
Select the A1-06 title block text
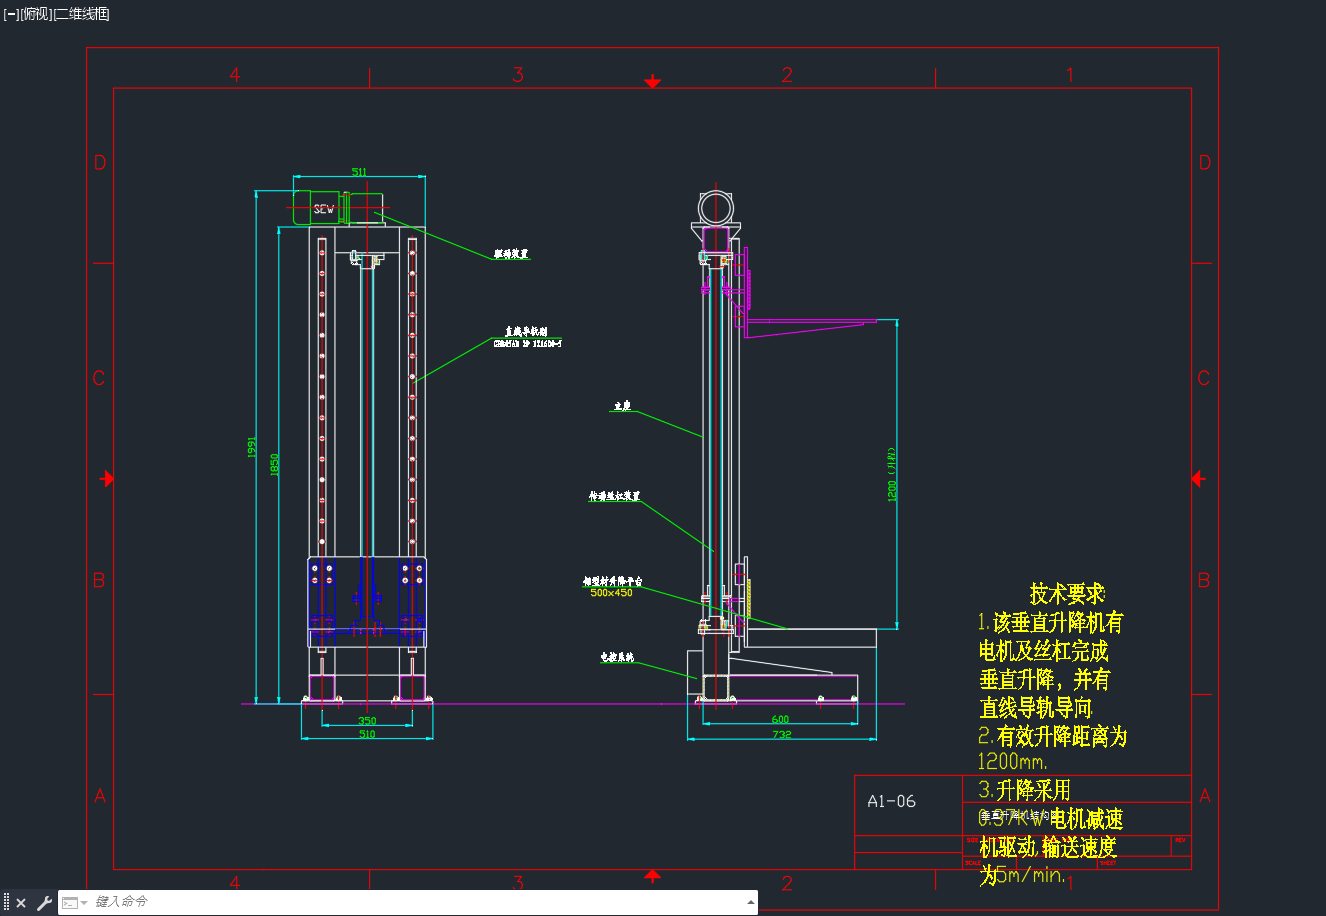point(891,801)
